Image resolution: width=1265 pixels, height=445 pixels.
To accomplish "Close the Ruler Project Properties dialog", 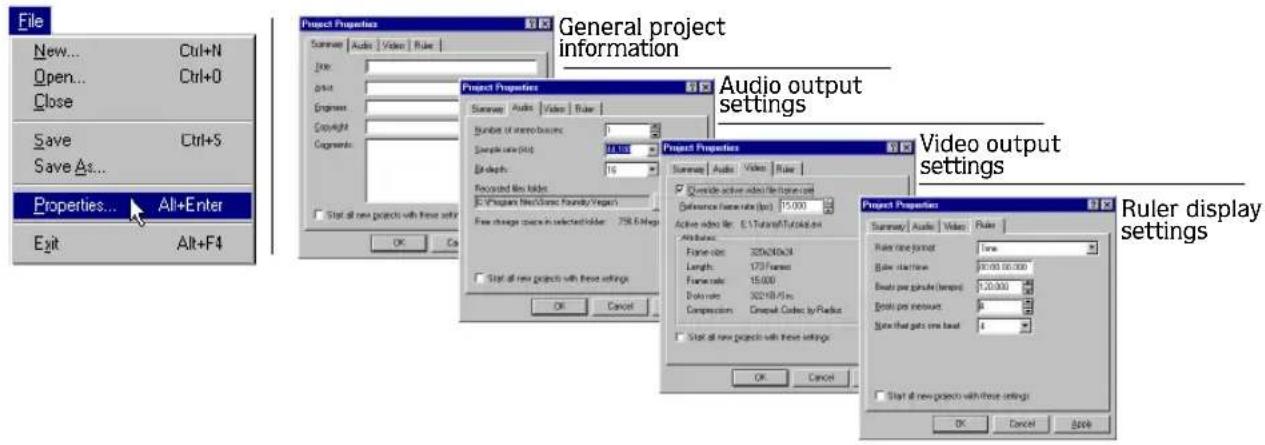I will coord(1106,204).
